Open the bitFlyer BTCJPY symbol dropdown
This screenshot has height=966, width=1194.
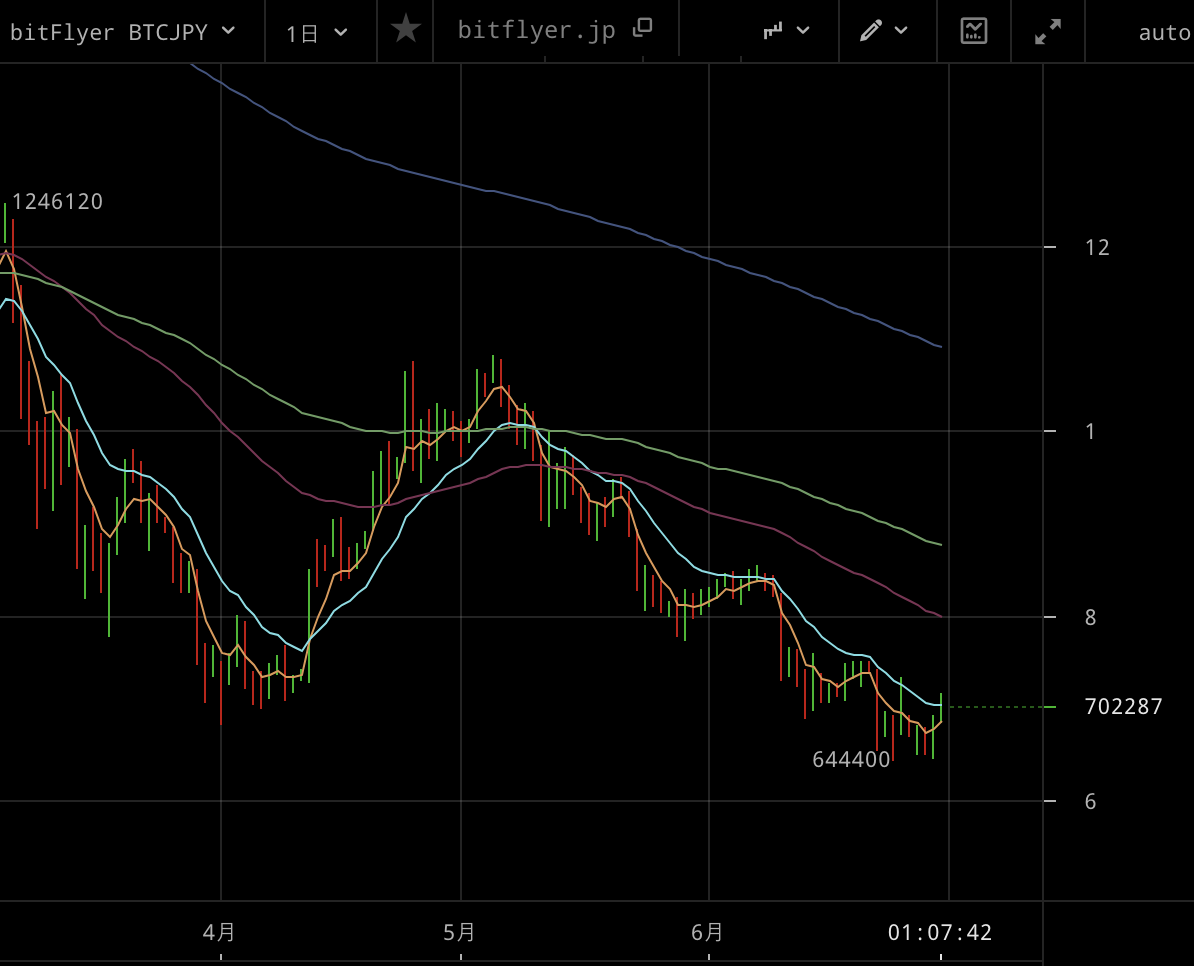coord(123,32)
